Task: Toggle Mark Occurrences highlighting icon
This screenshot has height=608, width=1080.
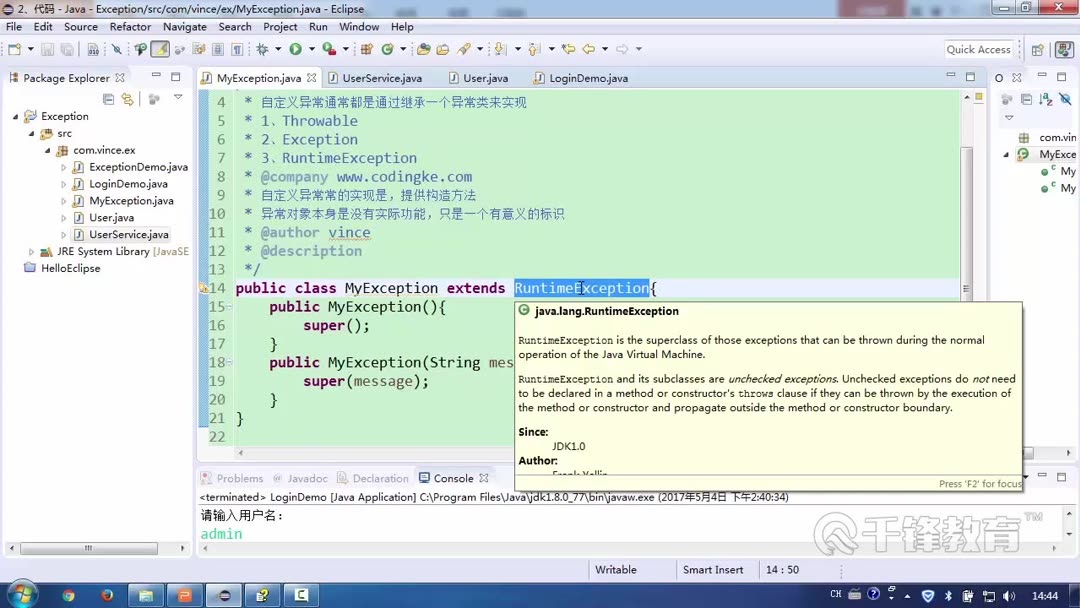Action: [x=159, y=48]
